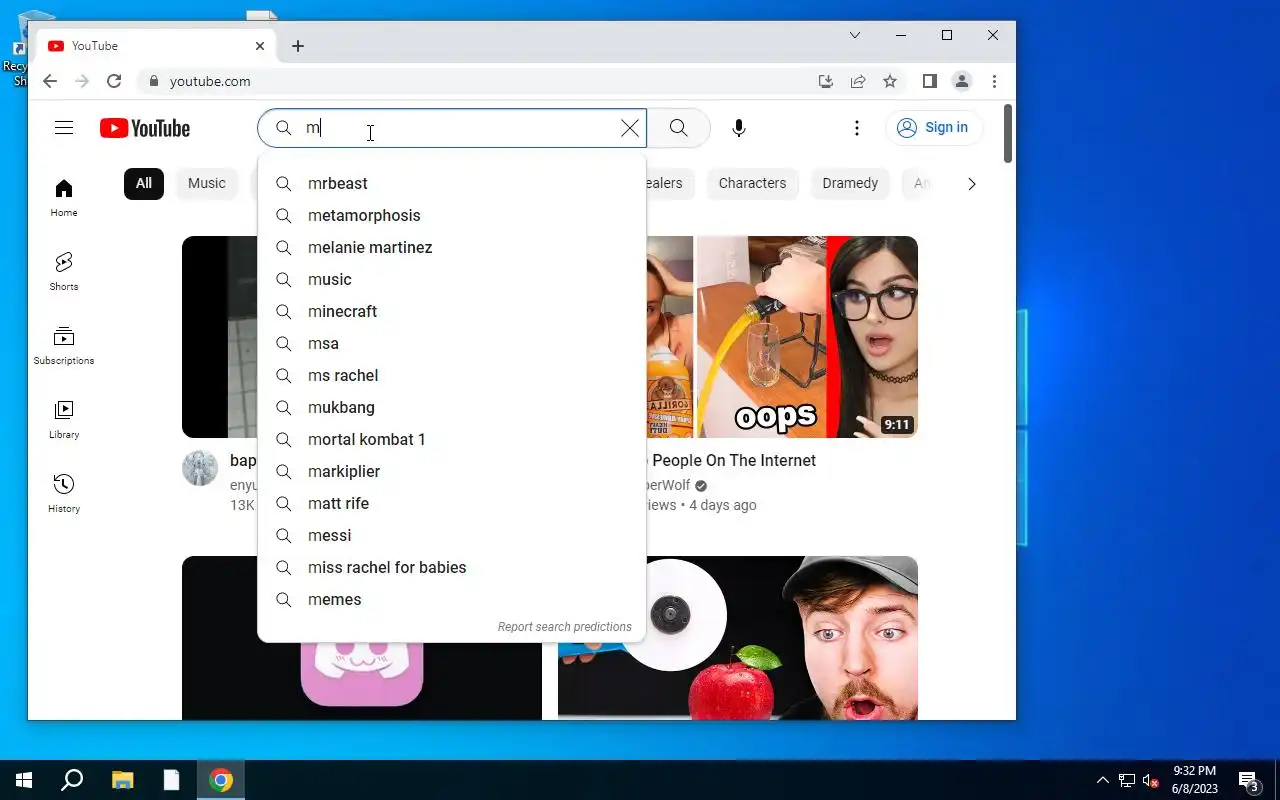Open the taskbar clock and date

(x=1194, y=780)
